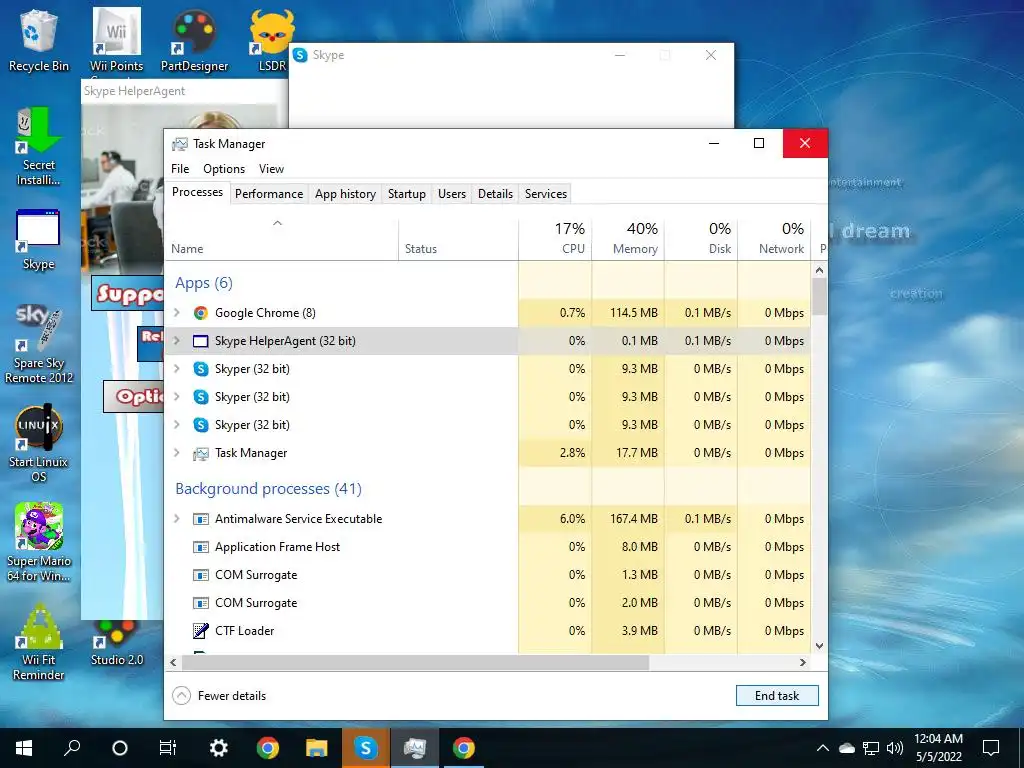Click the Task Manager taskbar icon
Screen dimensions: 1024x768
415,748
